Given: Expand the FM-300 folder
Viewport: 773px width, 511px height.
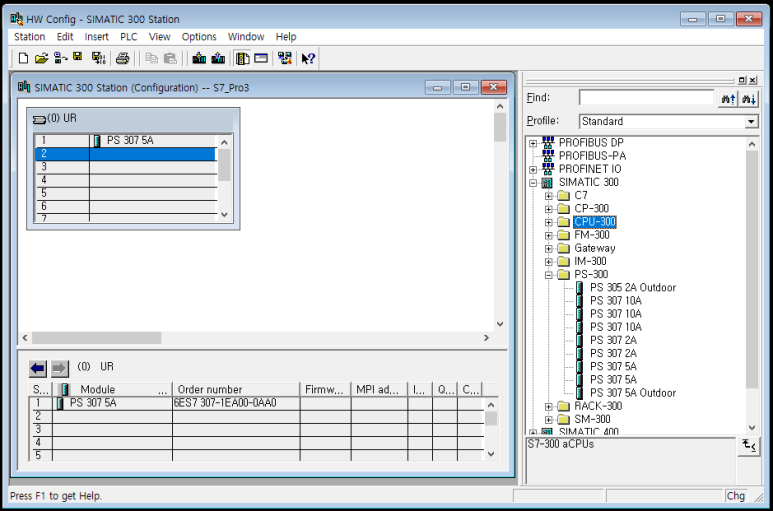Looking at the screenshot, I should click(549, 236).
